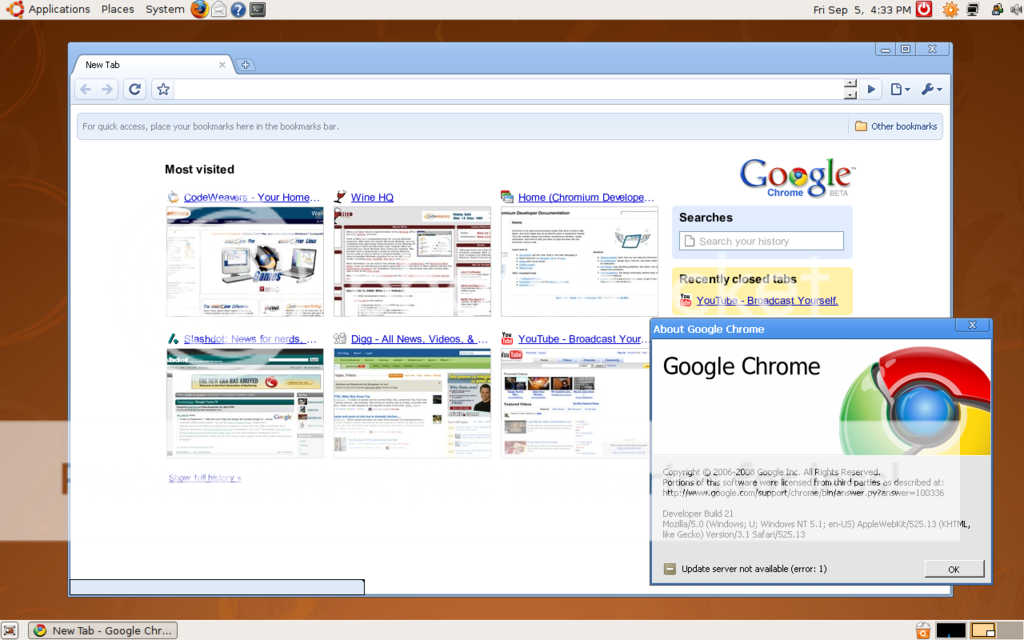The image size is (1024, 640).
Task: Go back with the back arrow
Action: (86, 89)
